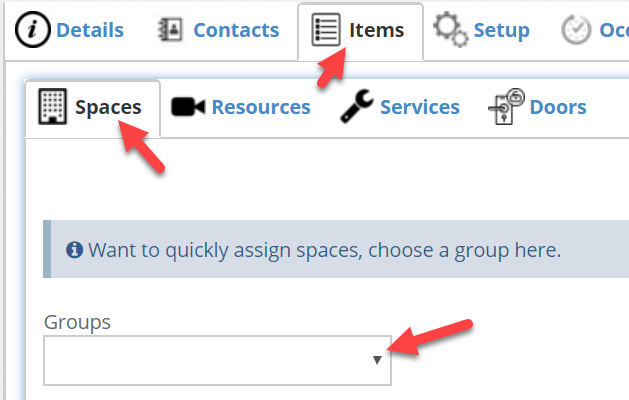Switch to the Resources sub-tab
The width and height of the screenshot is (629, 400).
pos(261,107)
